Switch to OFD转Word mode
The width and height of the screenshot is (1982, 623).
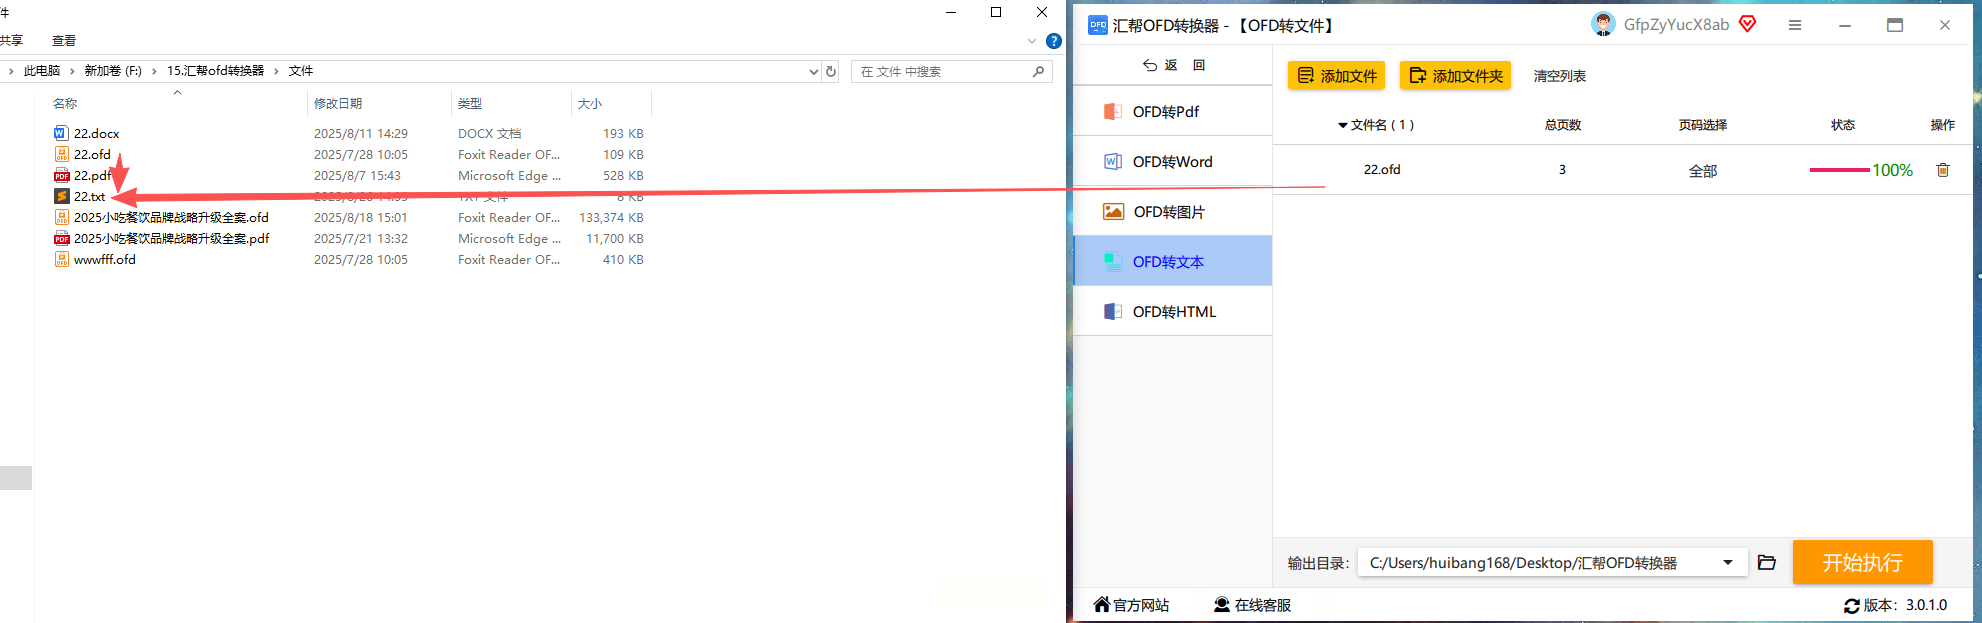click(x=1172, y=161)
